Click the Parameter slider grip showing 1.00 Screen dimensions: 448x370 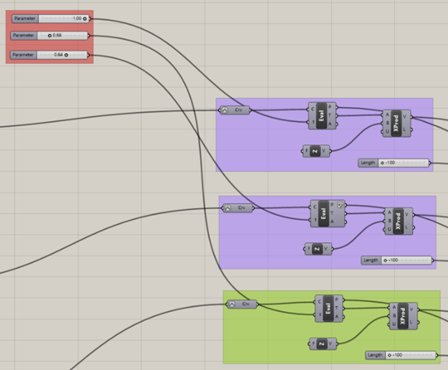tap(85, 19)
